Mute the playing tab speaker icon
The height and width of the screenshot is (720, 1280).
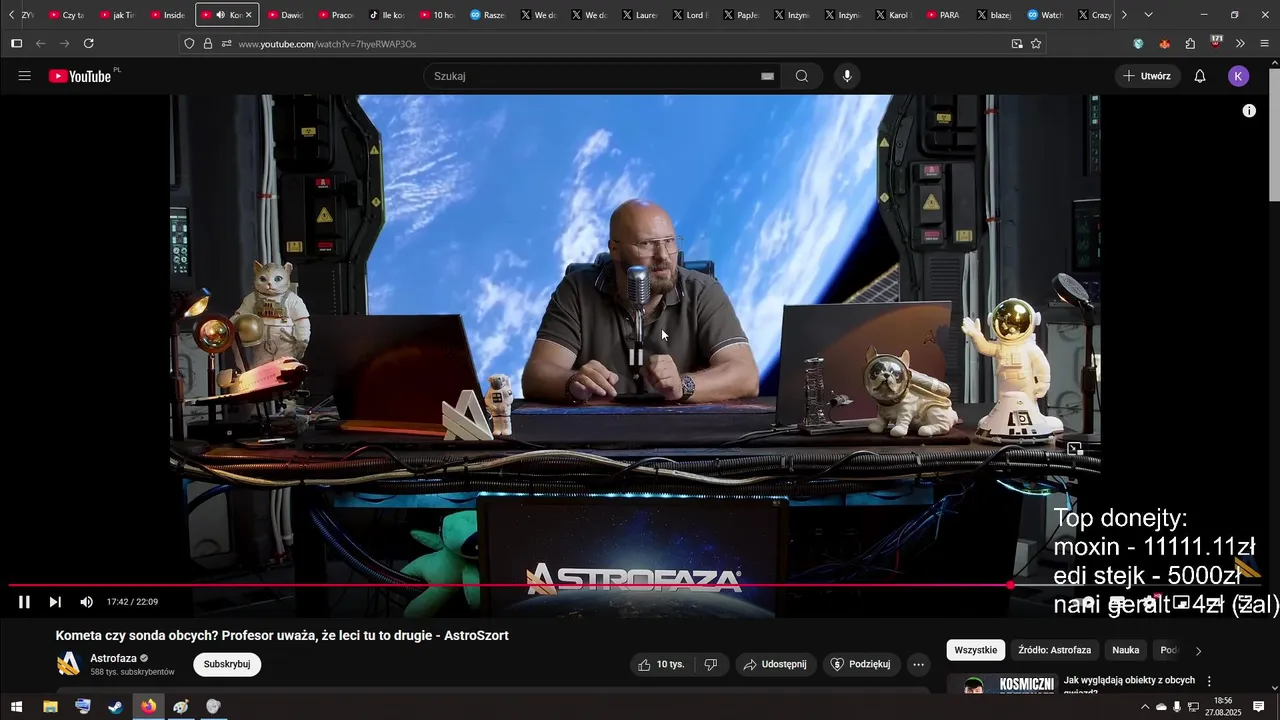[x=220, y=15]
